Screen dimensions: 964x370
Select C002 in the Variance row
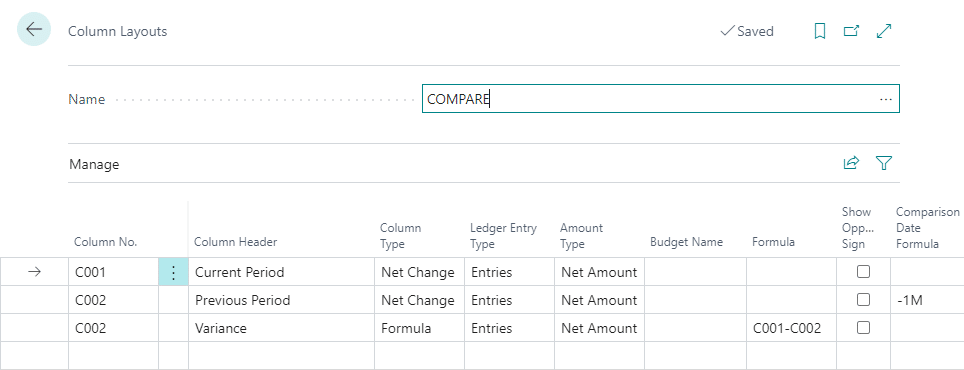tap(114, 328)
